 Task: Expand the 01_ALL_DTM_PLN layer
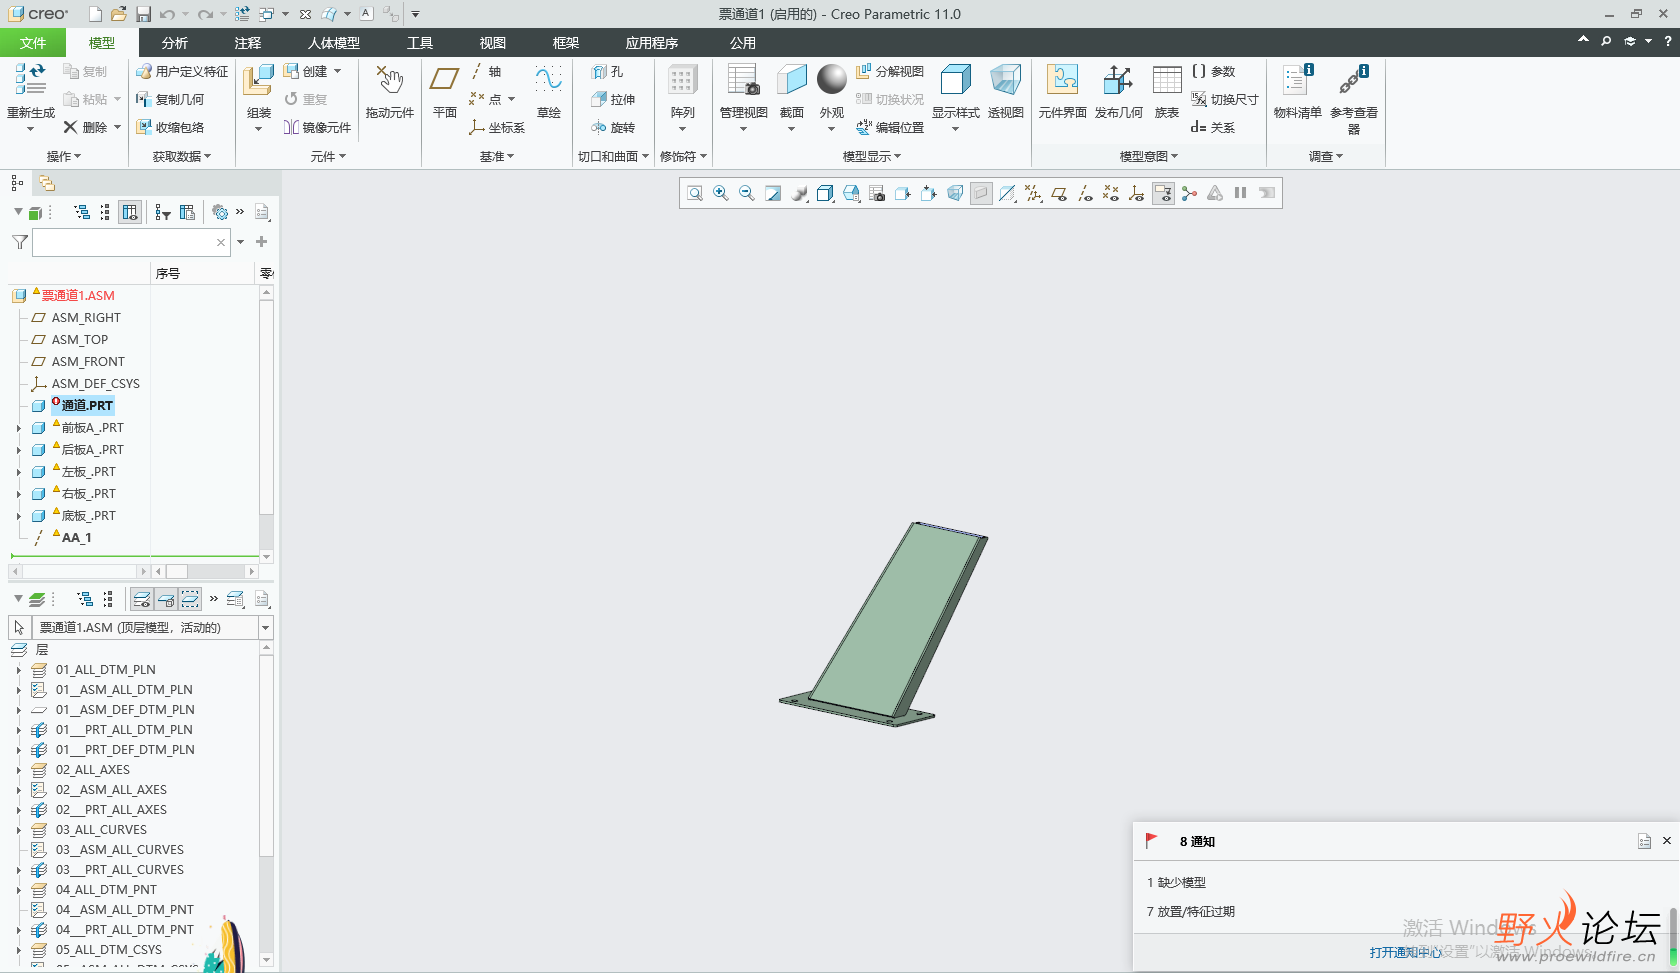pos(18,670)
